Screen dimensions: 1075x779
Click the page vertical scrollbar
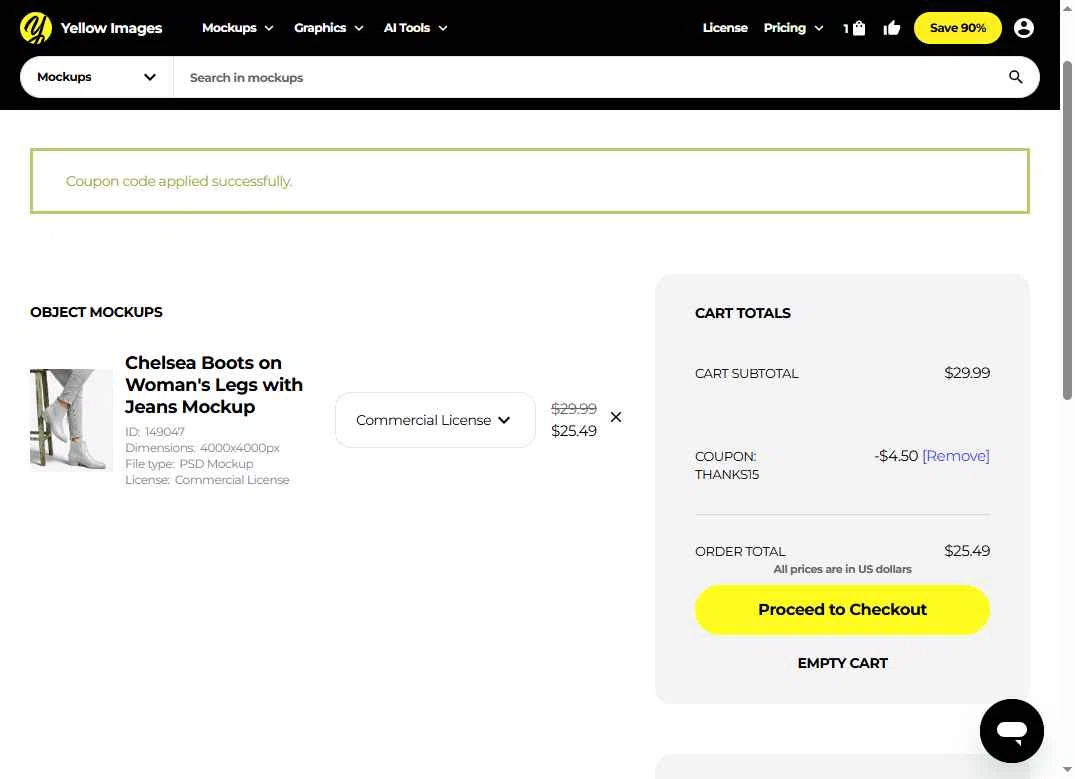point(1067,230)
